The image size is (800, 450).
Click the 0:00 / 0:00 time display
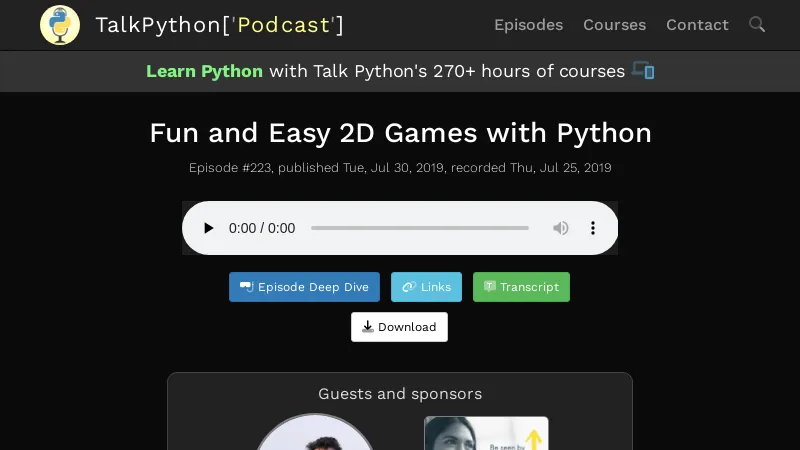[x=262, y=228]
